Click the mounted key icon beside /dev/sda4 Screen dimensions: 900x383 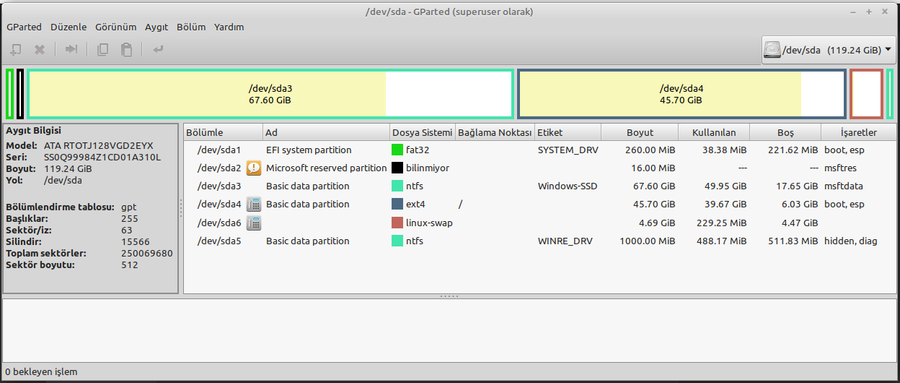tap(254, 204)
